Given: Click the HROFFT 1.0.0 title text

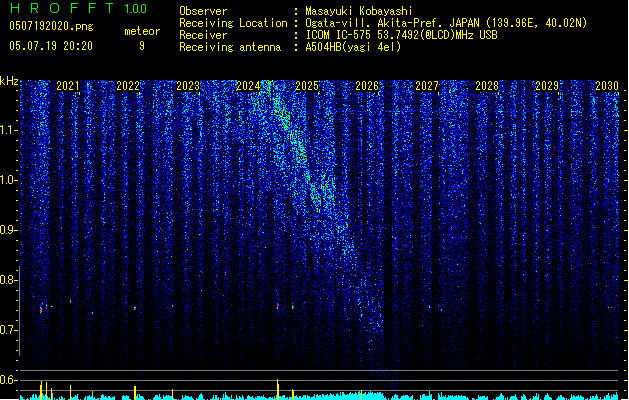Looking at the screenshot, I should click(x=78, y=8).
